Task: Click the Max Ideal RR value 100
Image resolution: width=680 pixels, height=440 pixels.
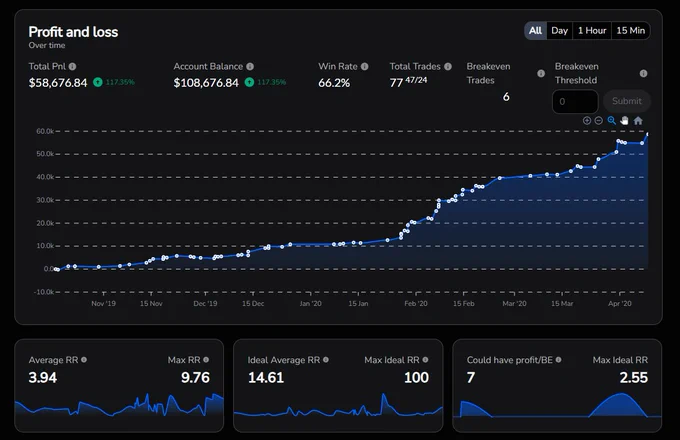Action: [x=416, y=378]
